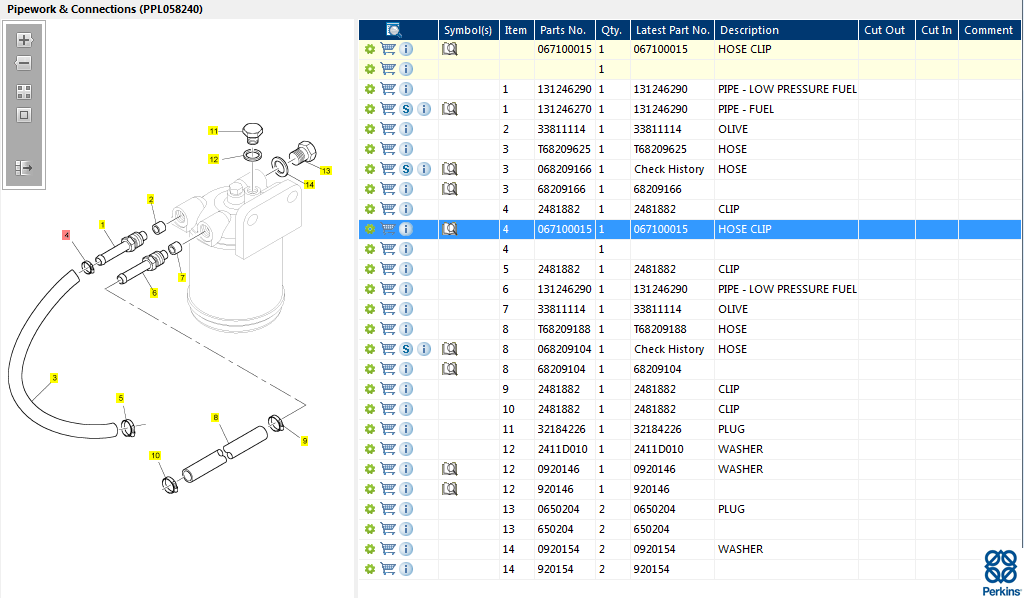Open info icon on the 650204 row

click(x=406, y=529)
